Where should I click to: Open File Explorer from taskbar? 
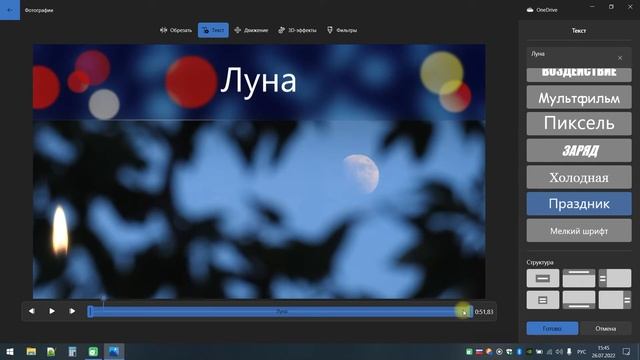point(31,351)
